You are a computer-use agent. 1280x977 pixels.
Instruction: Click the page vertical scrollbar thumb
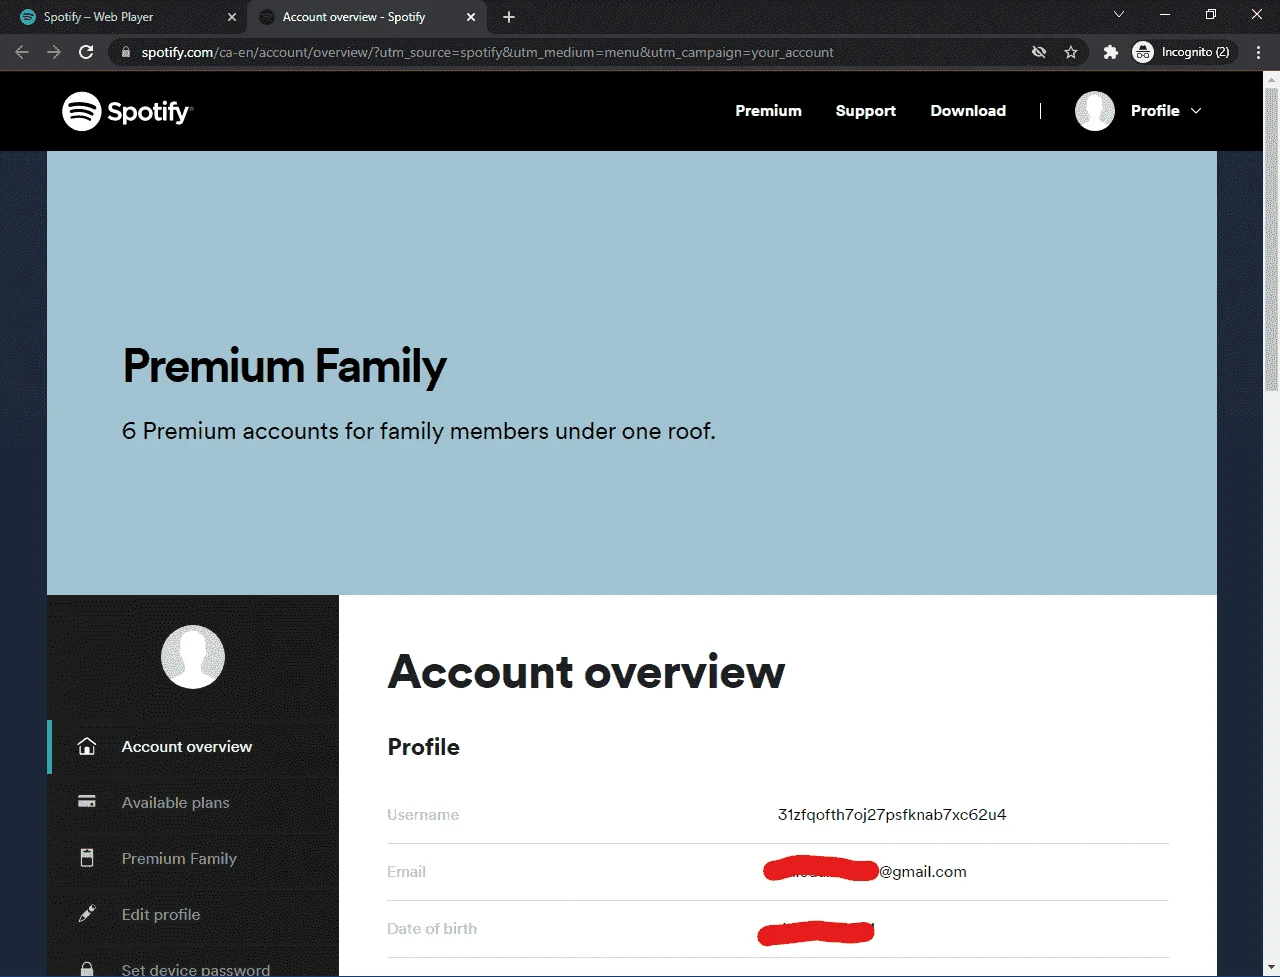1271,240
